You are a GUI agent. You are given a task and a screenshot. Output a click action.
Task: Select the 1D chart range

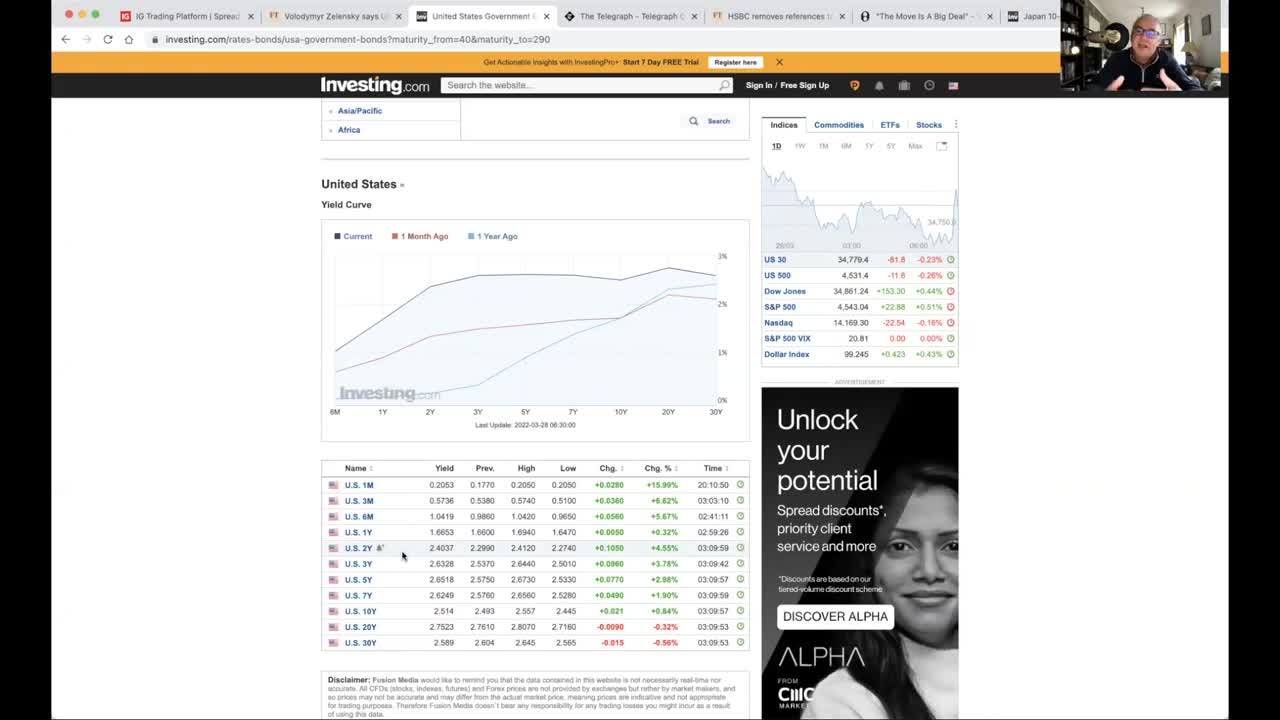[776, 146]
